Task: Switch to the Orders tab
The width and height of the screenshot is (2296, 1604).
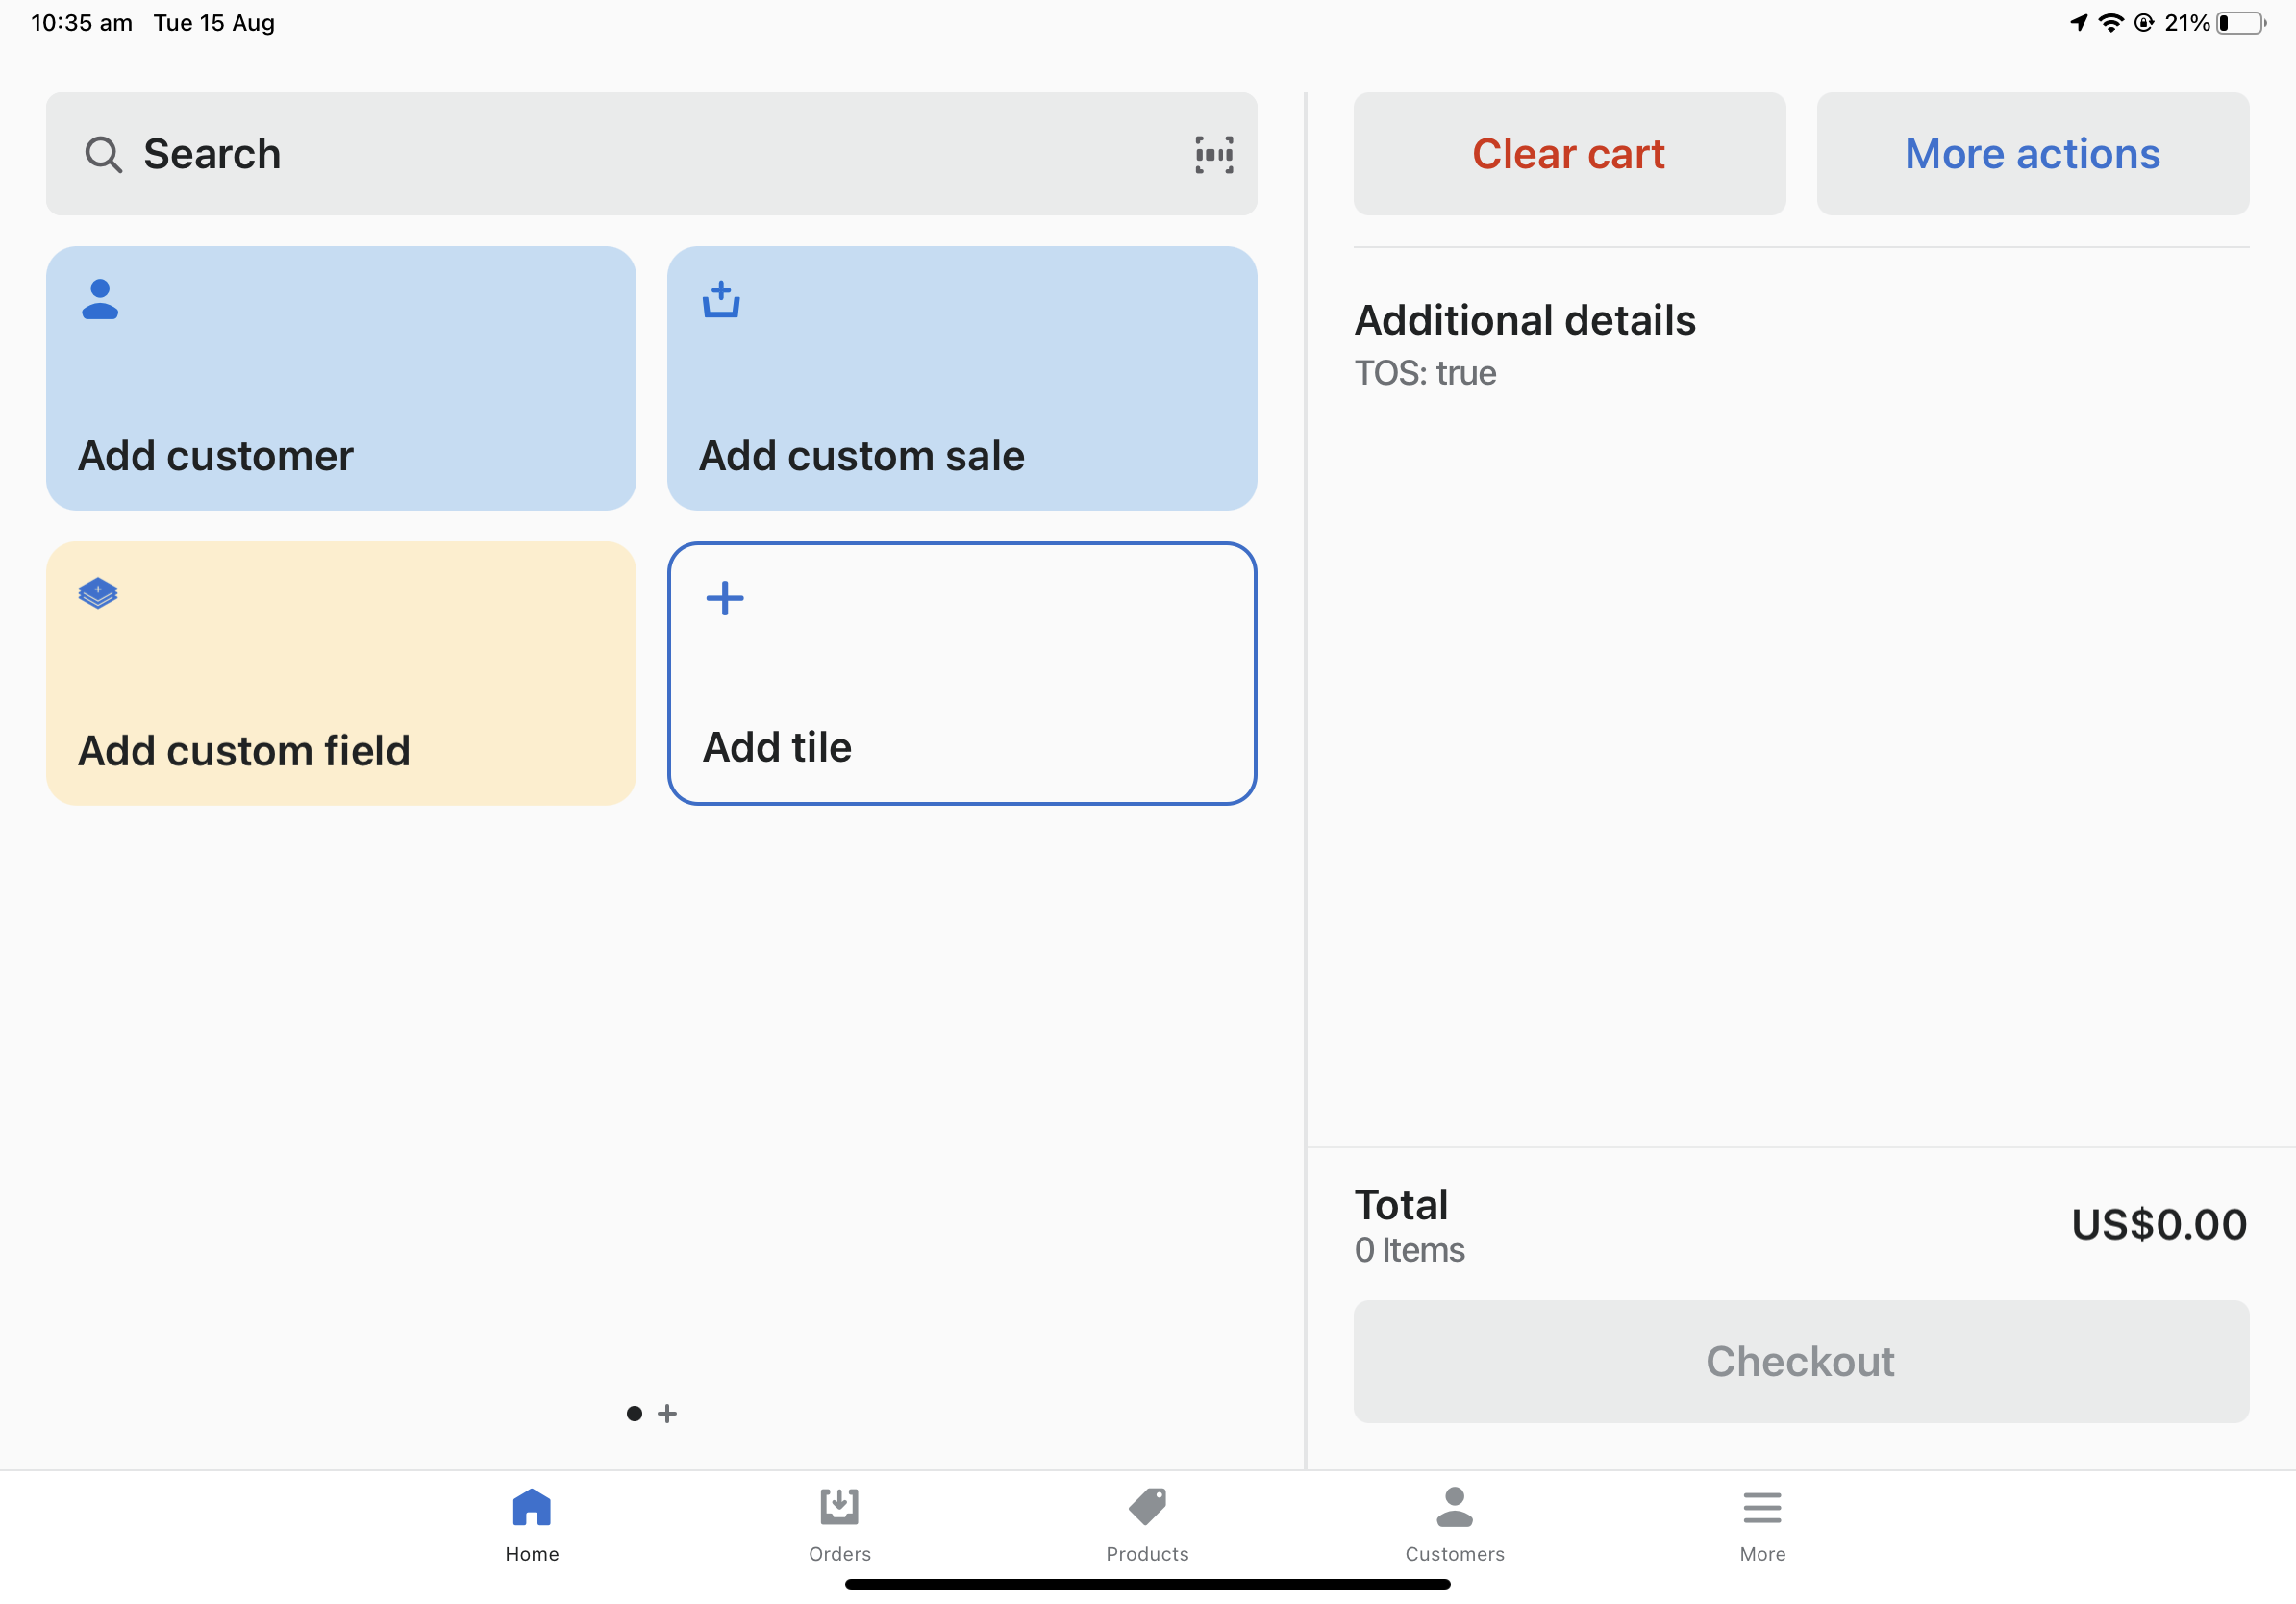Action: pyautogui.click(x=840, y=1525)
